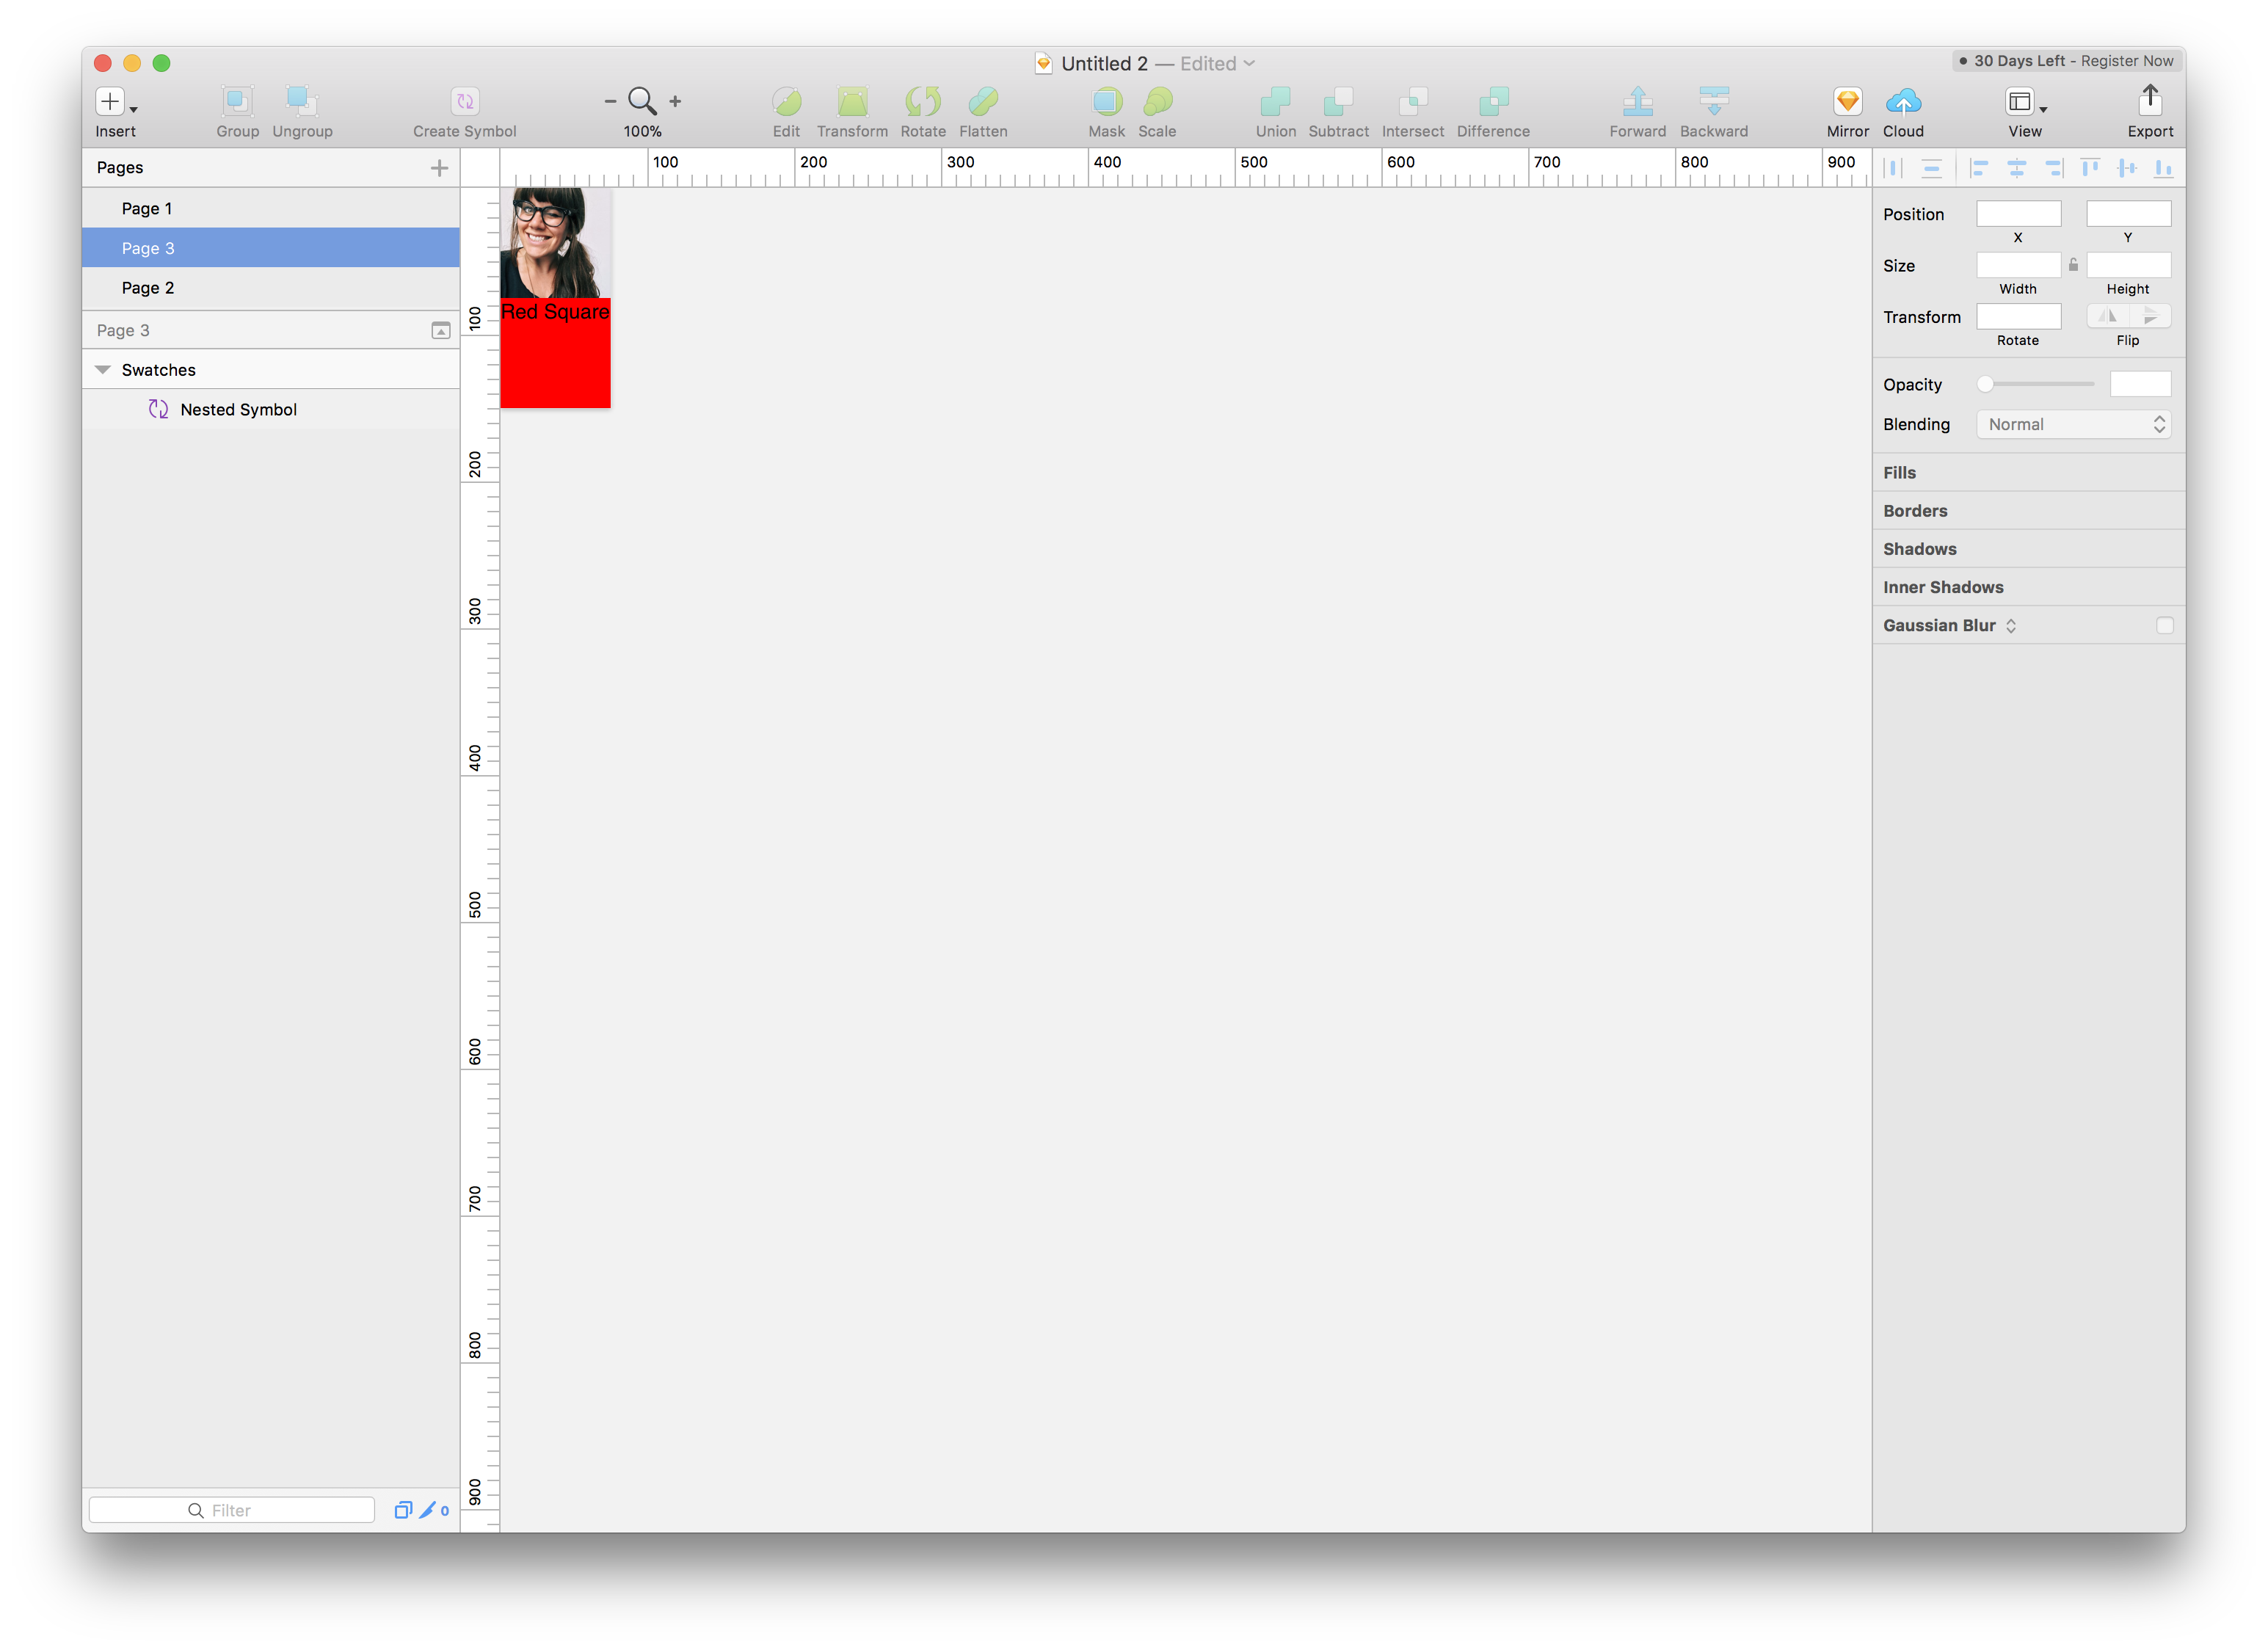Zoom in with the plus button
Image resolution: width=2268 pixels, height=1650 pixels.
click(675, 101)
